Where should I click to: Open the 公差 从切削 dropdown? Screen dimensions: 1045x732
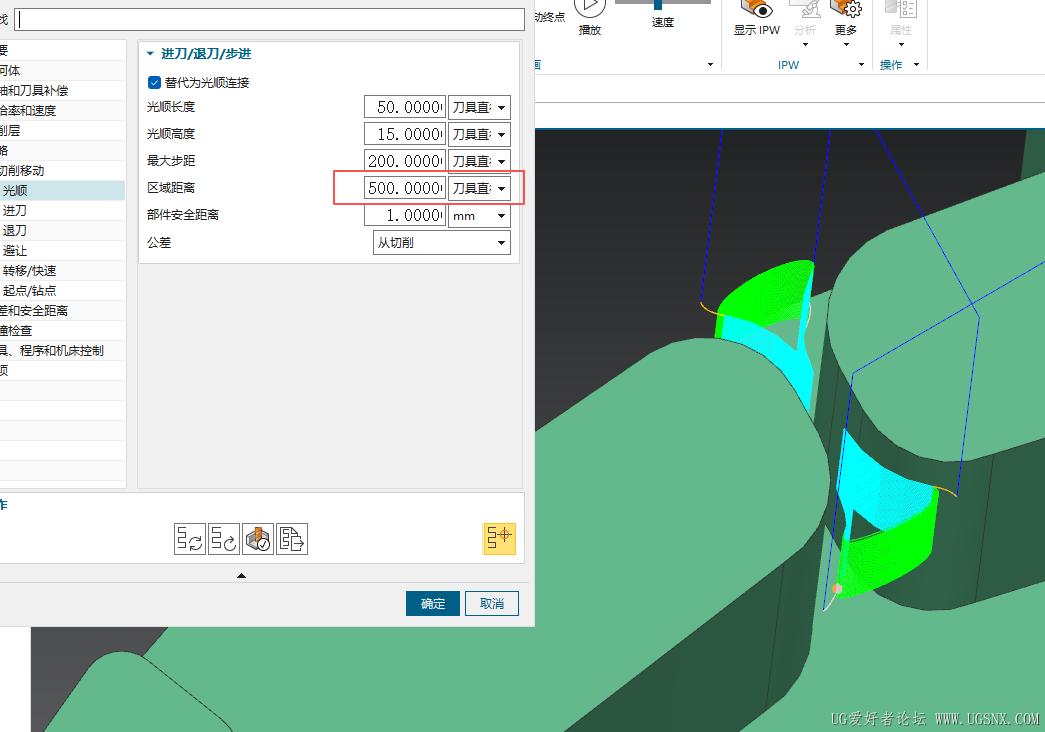point(442,243)
